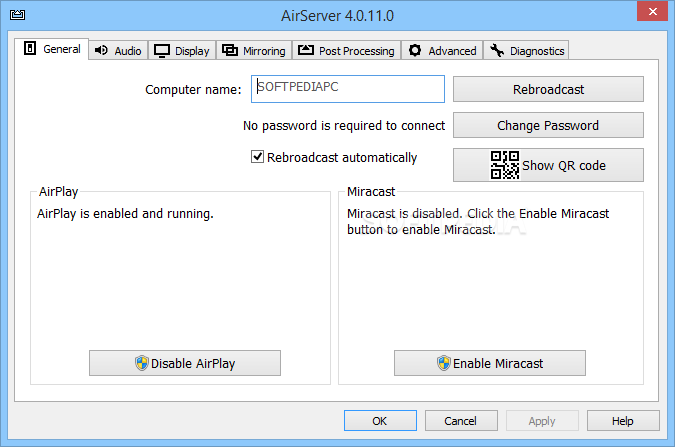Image resolution: width=675 pixels, height=447 pixels.
Task: Switch to the General tab label
Action: click(62, 49)
